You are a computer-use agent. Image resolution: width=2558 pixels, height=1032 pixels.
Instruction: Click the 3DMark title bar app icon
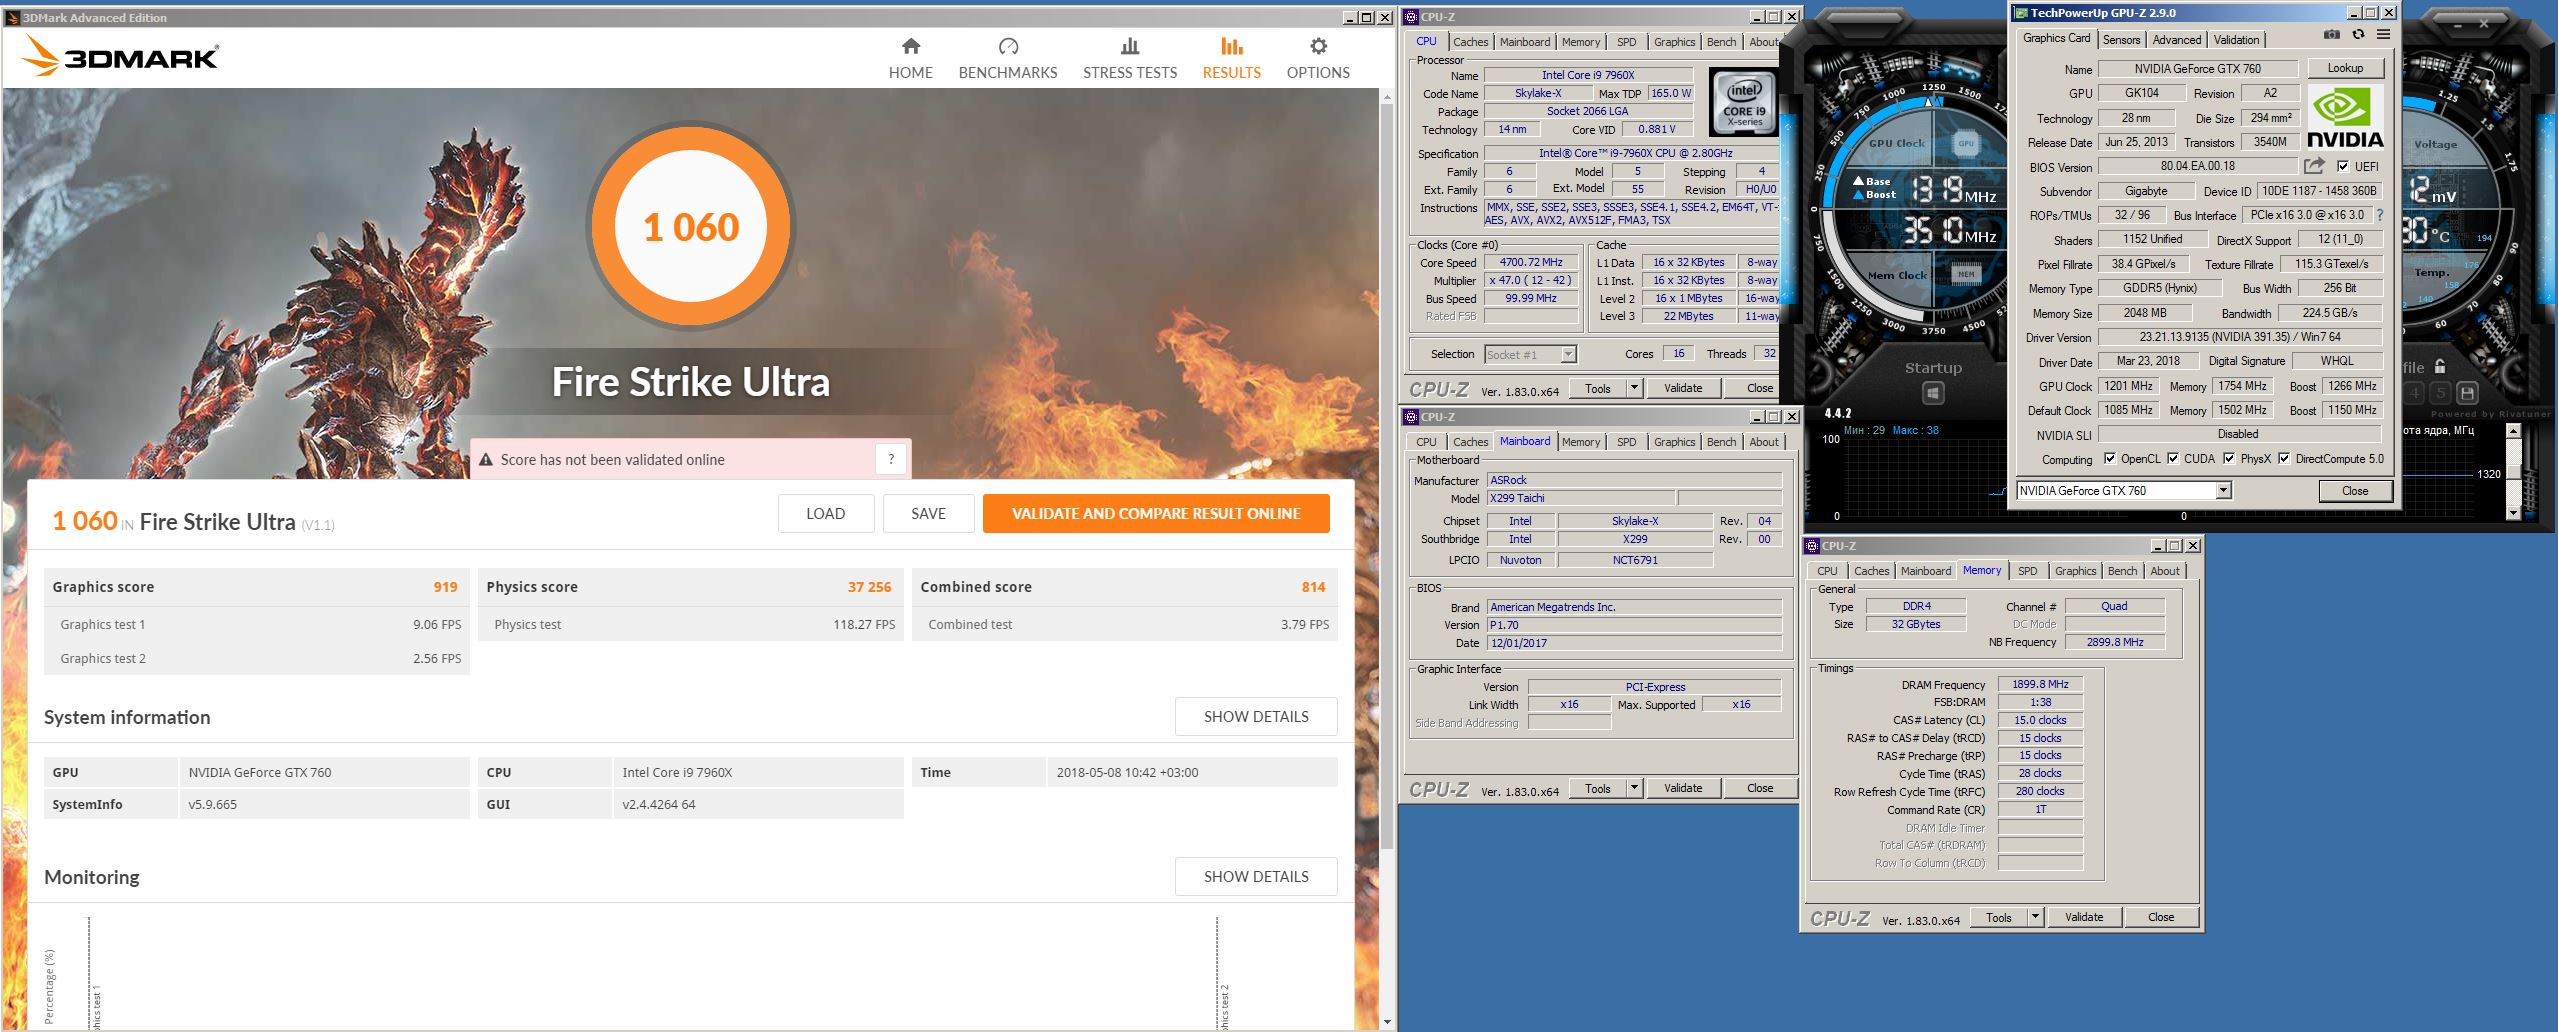pos(12,17)
